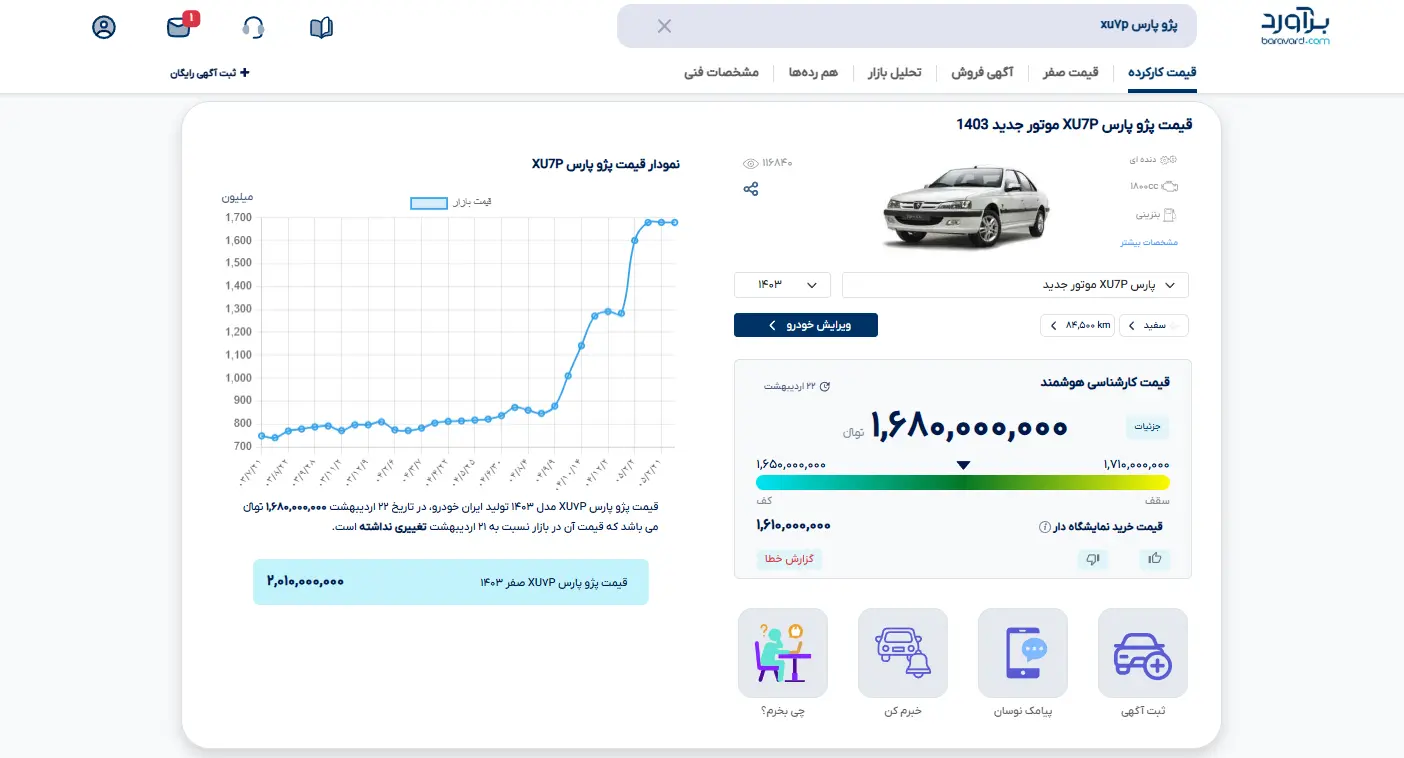Click قیمت پژو پارس XU7P صفر ۱۴۰۳ banner

coord(451,582)
